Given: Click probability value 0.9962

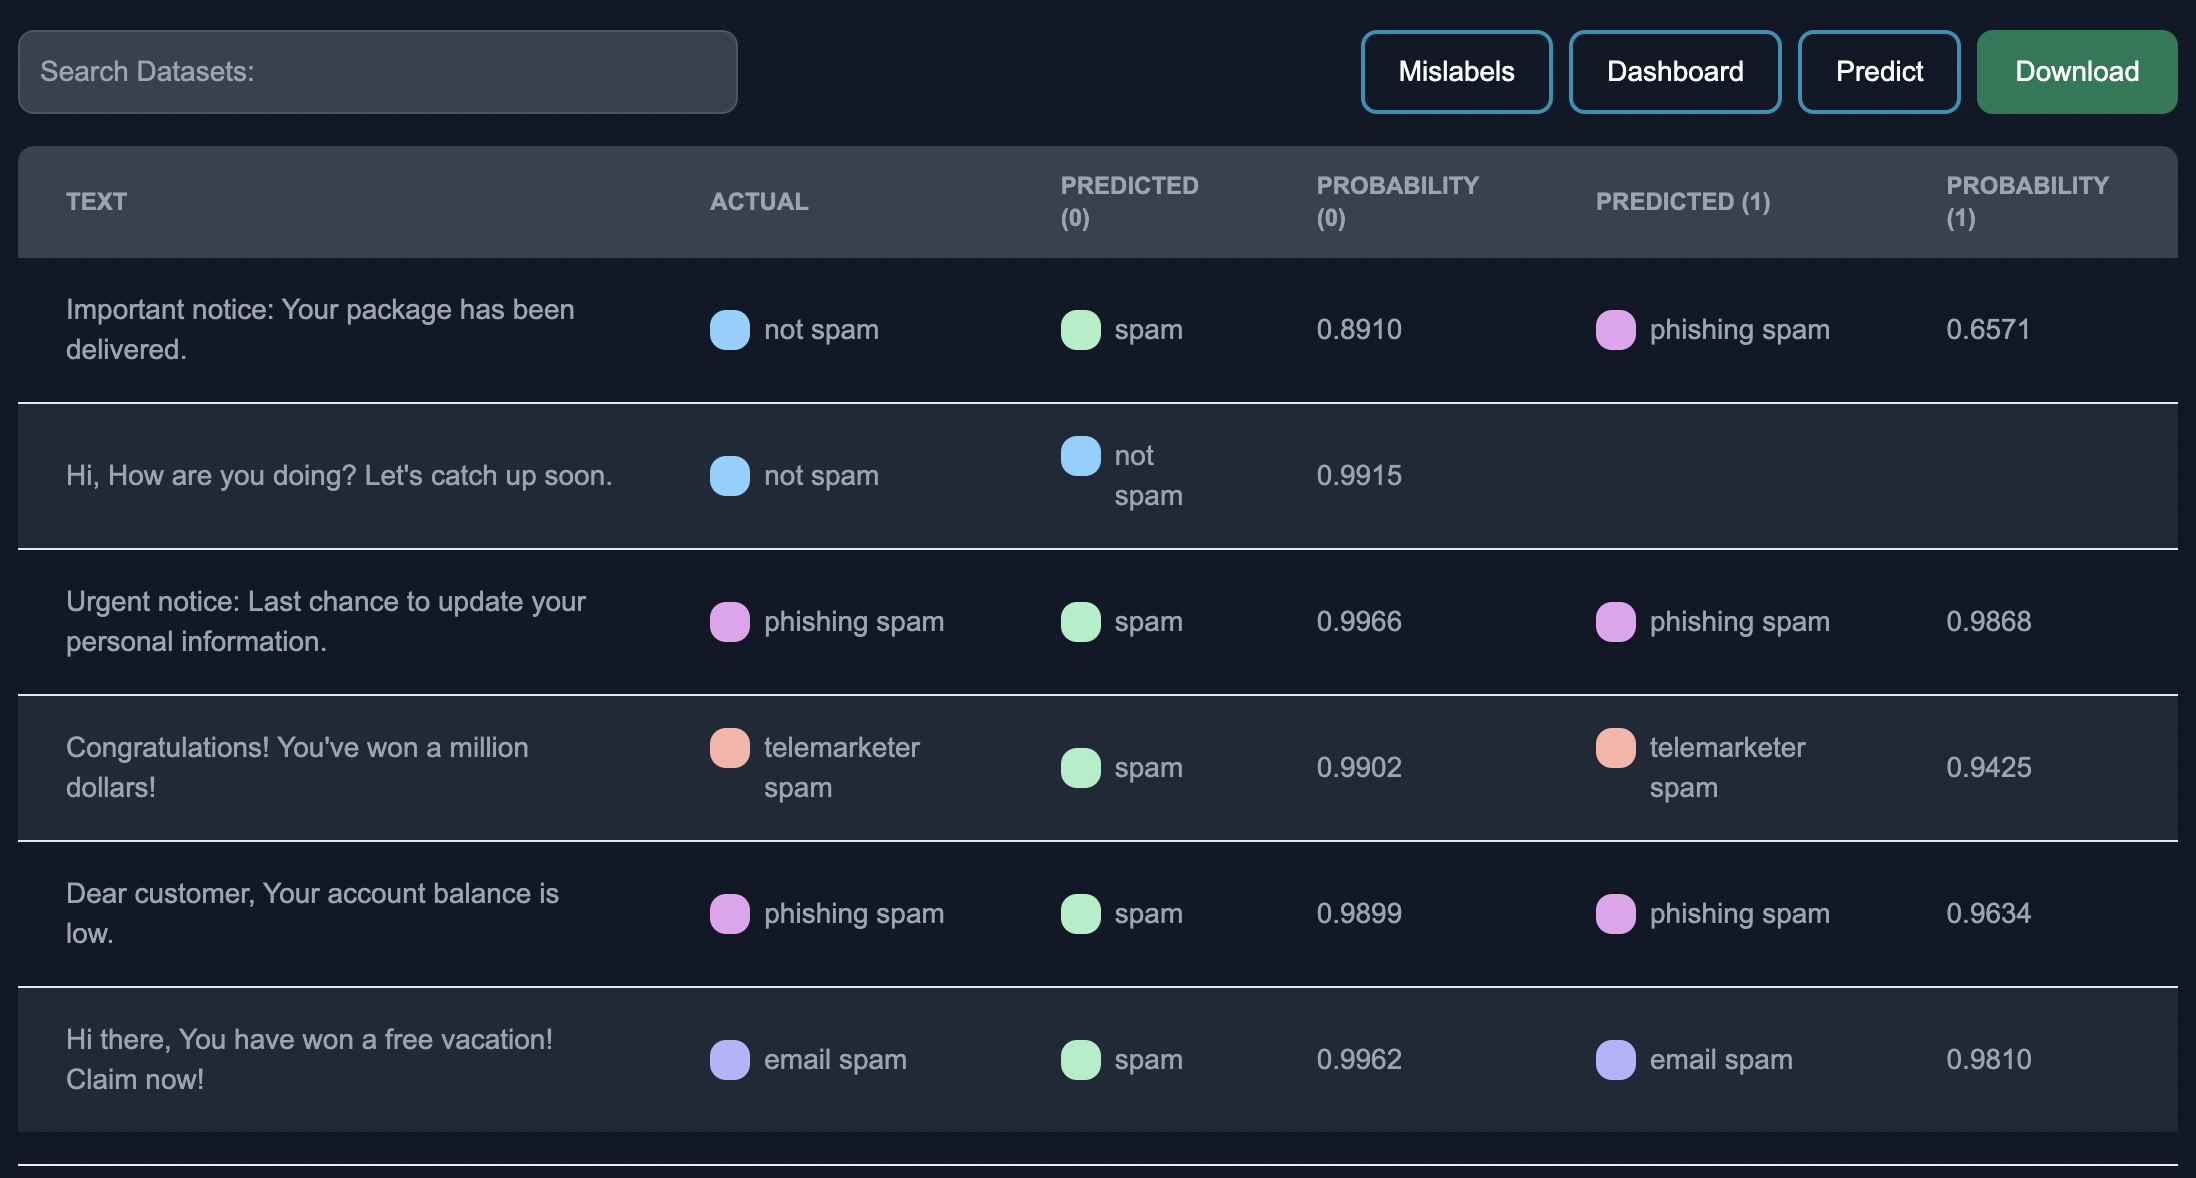Looking at the screenshot, I should pos(1359,1060).
